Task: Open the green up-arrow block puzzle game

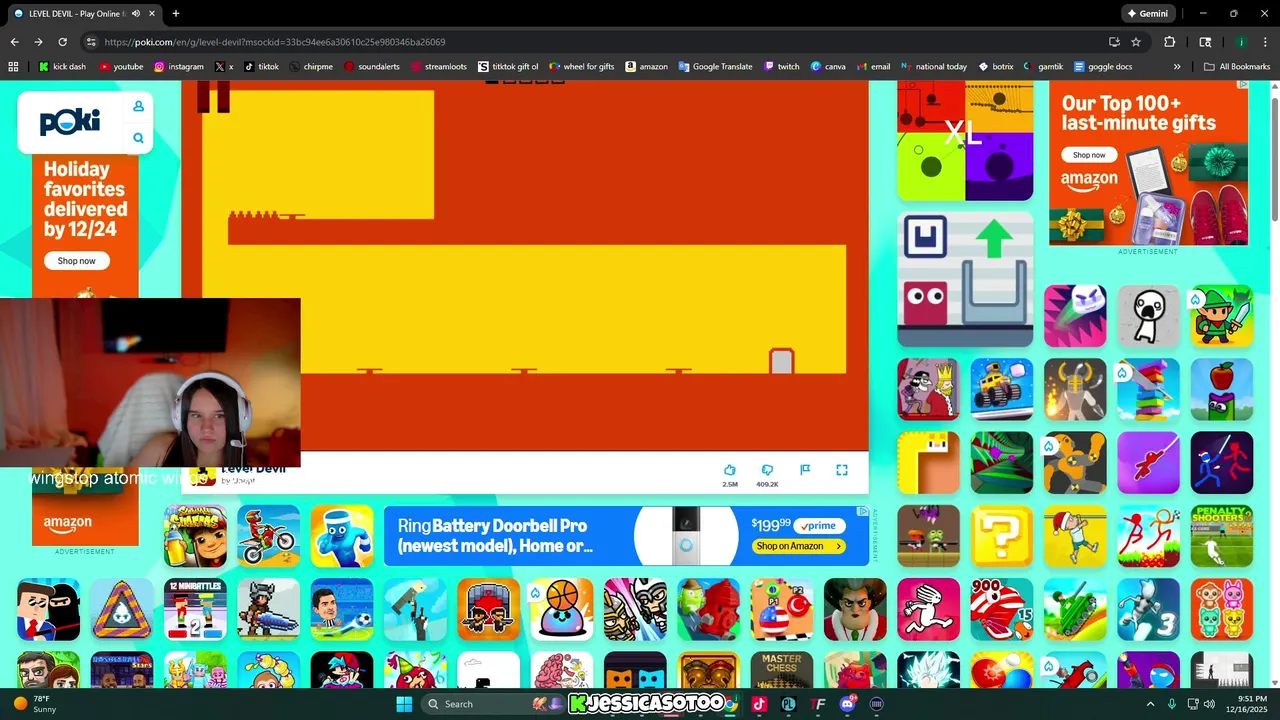Action: [x=965, y=279]
